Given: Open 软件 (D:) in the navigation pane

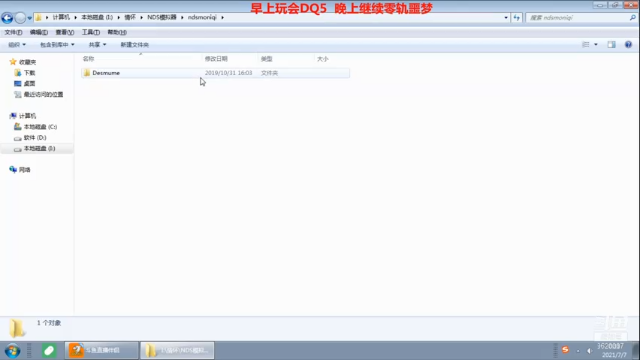Looking at the screenshot, I should pyautogui.click(x=35, y=138).
